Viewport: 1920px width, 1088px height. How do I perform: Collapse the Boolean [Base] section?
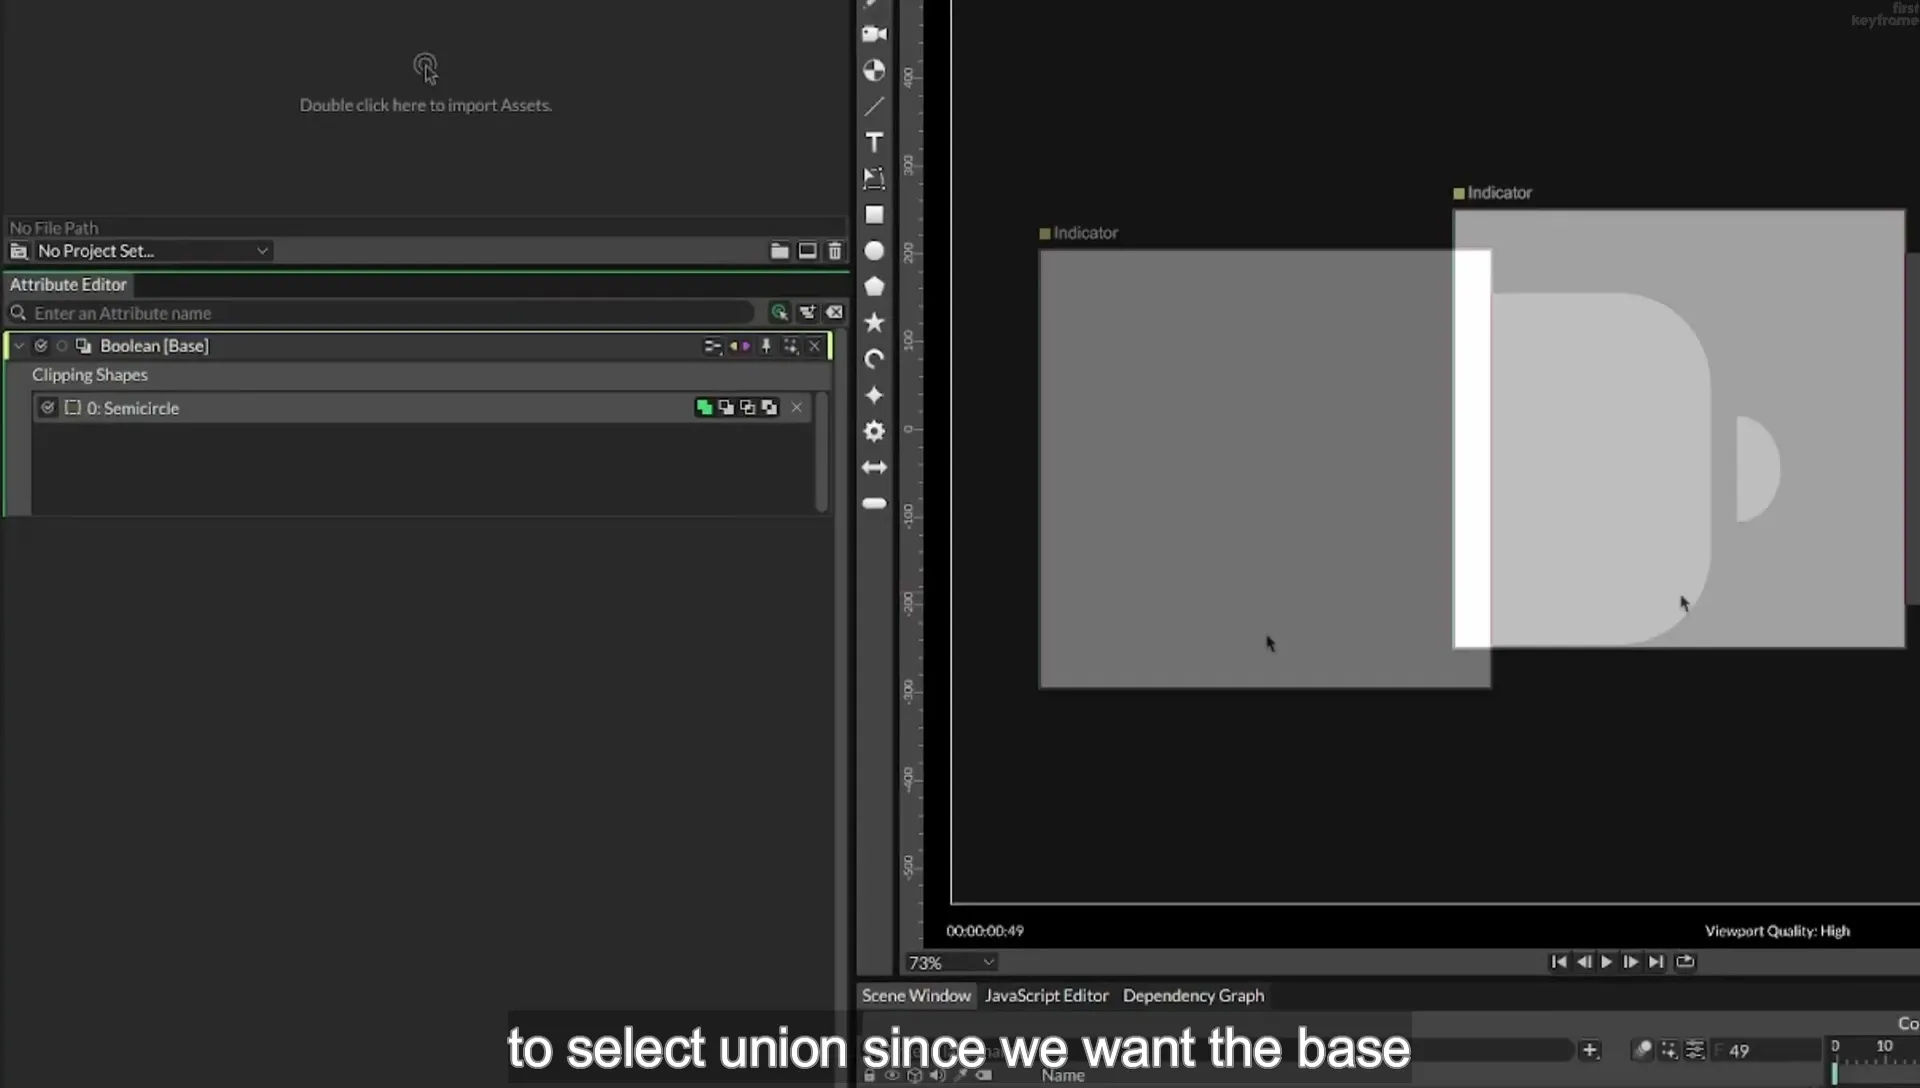(x=19, y=346)
